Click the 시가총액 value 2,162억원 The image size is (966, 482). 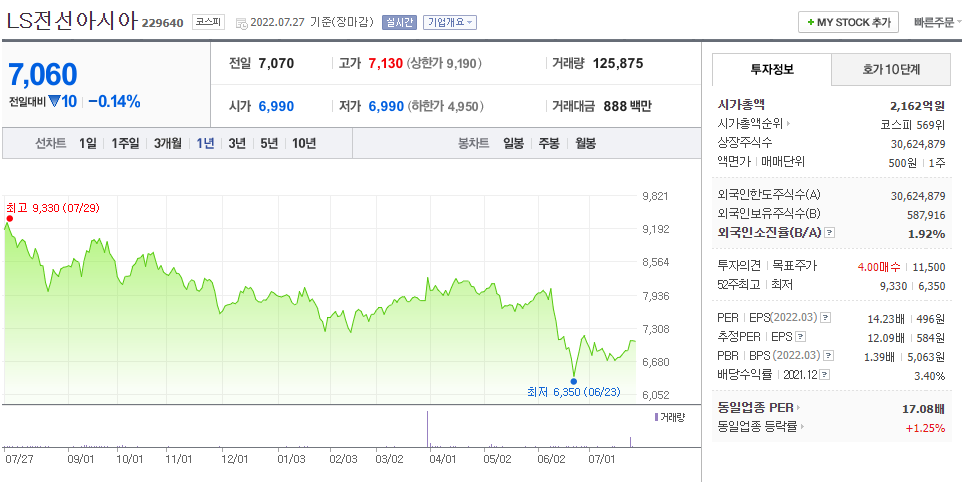coord(918,105)
